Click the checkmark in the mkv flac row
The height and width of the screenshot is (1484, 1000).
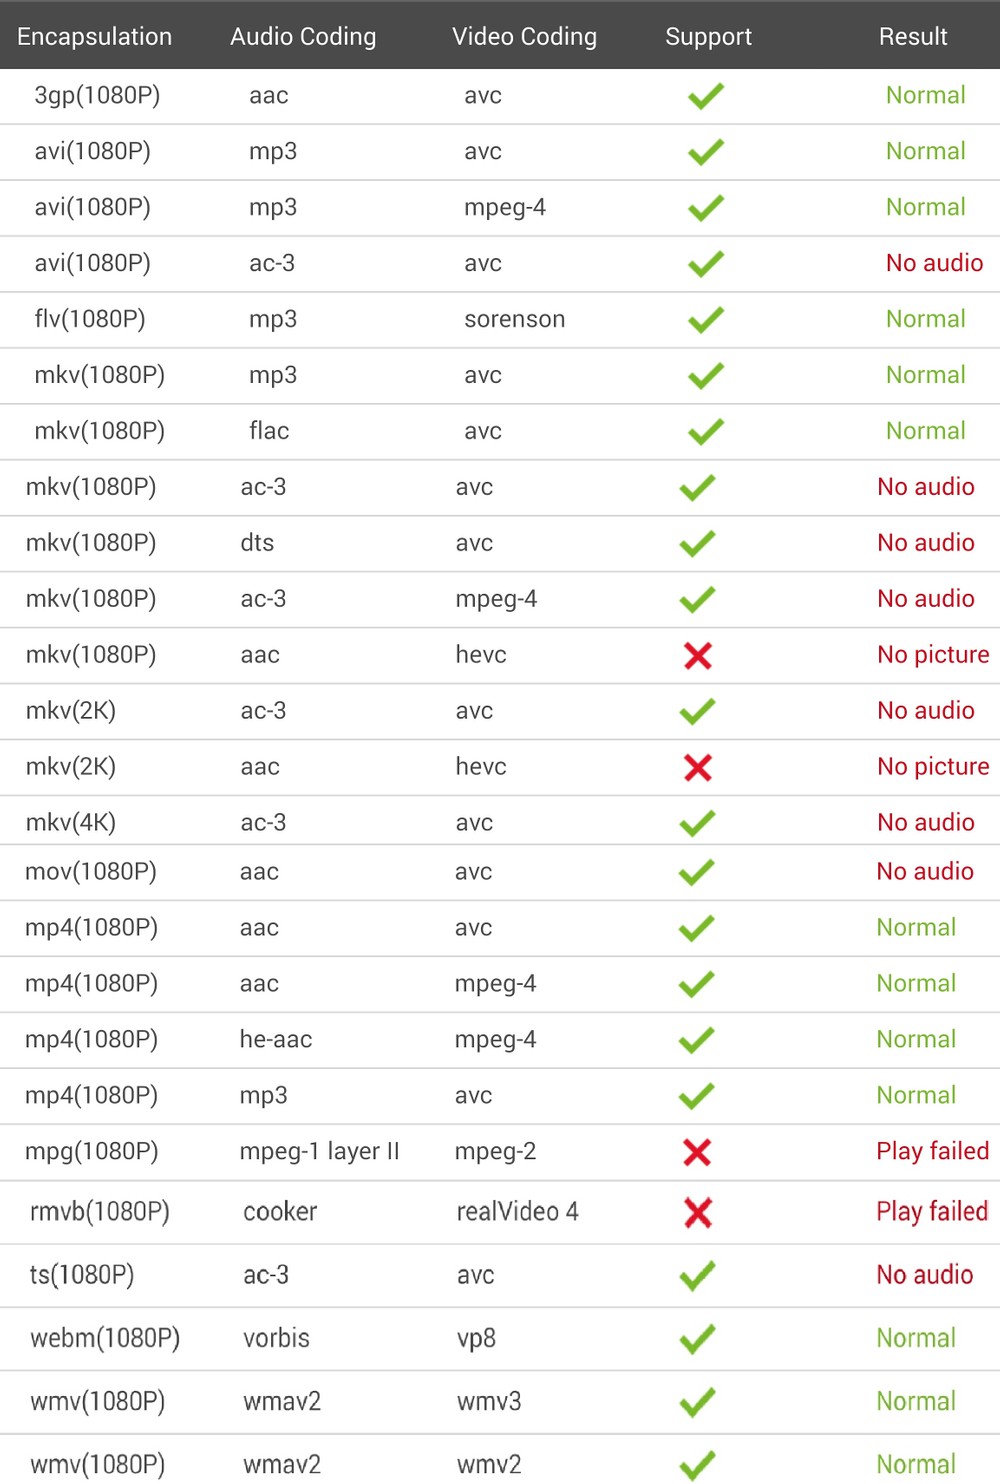coord(706,432)
